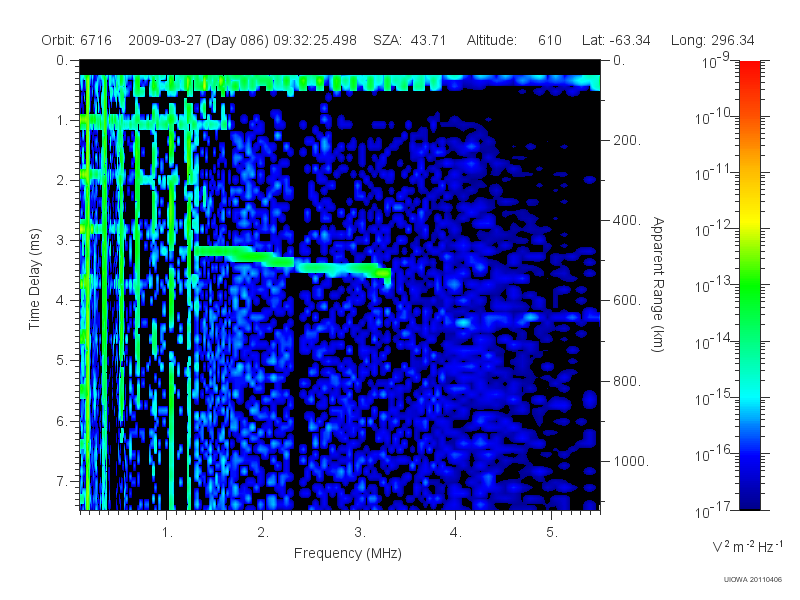This screenshot has height=600, width=800.
Task: Click the Frequency (MHz) axis label
Action: 347,554
